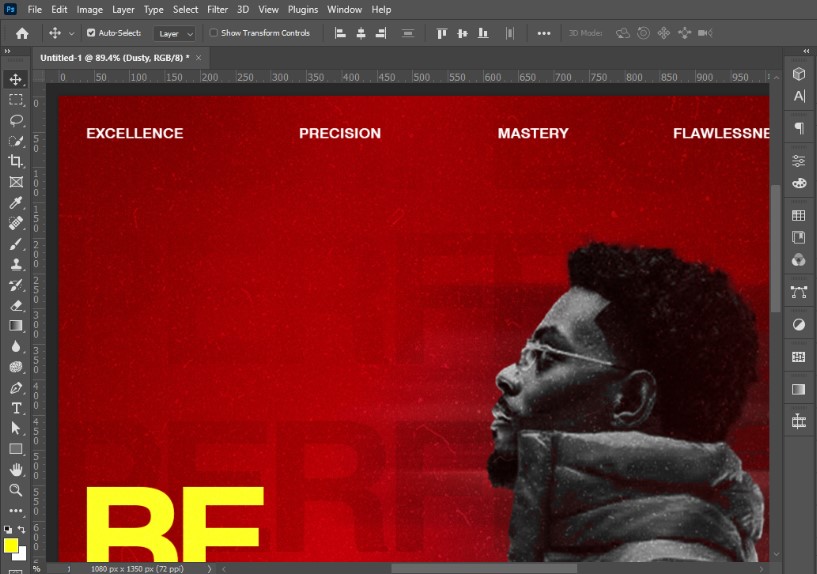Open the Gradients panel icon
The height and width of the screenshot is (574, 817).
[x=799, y=389]
